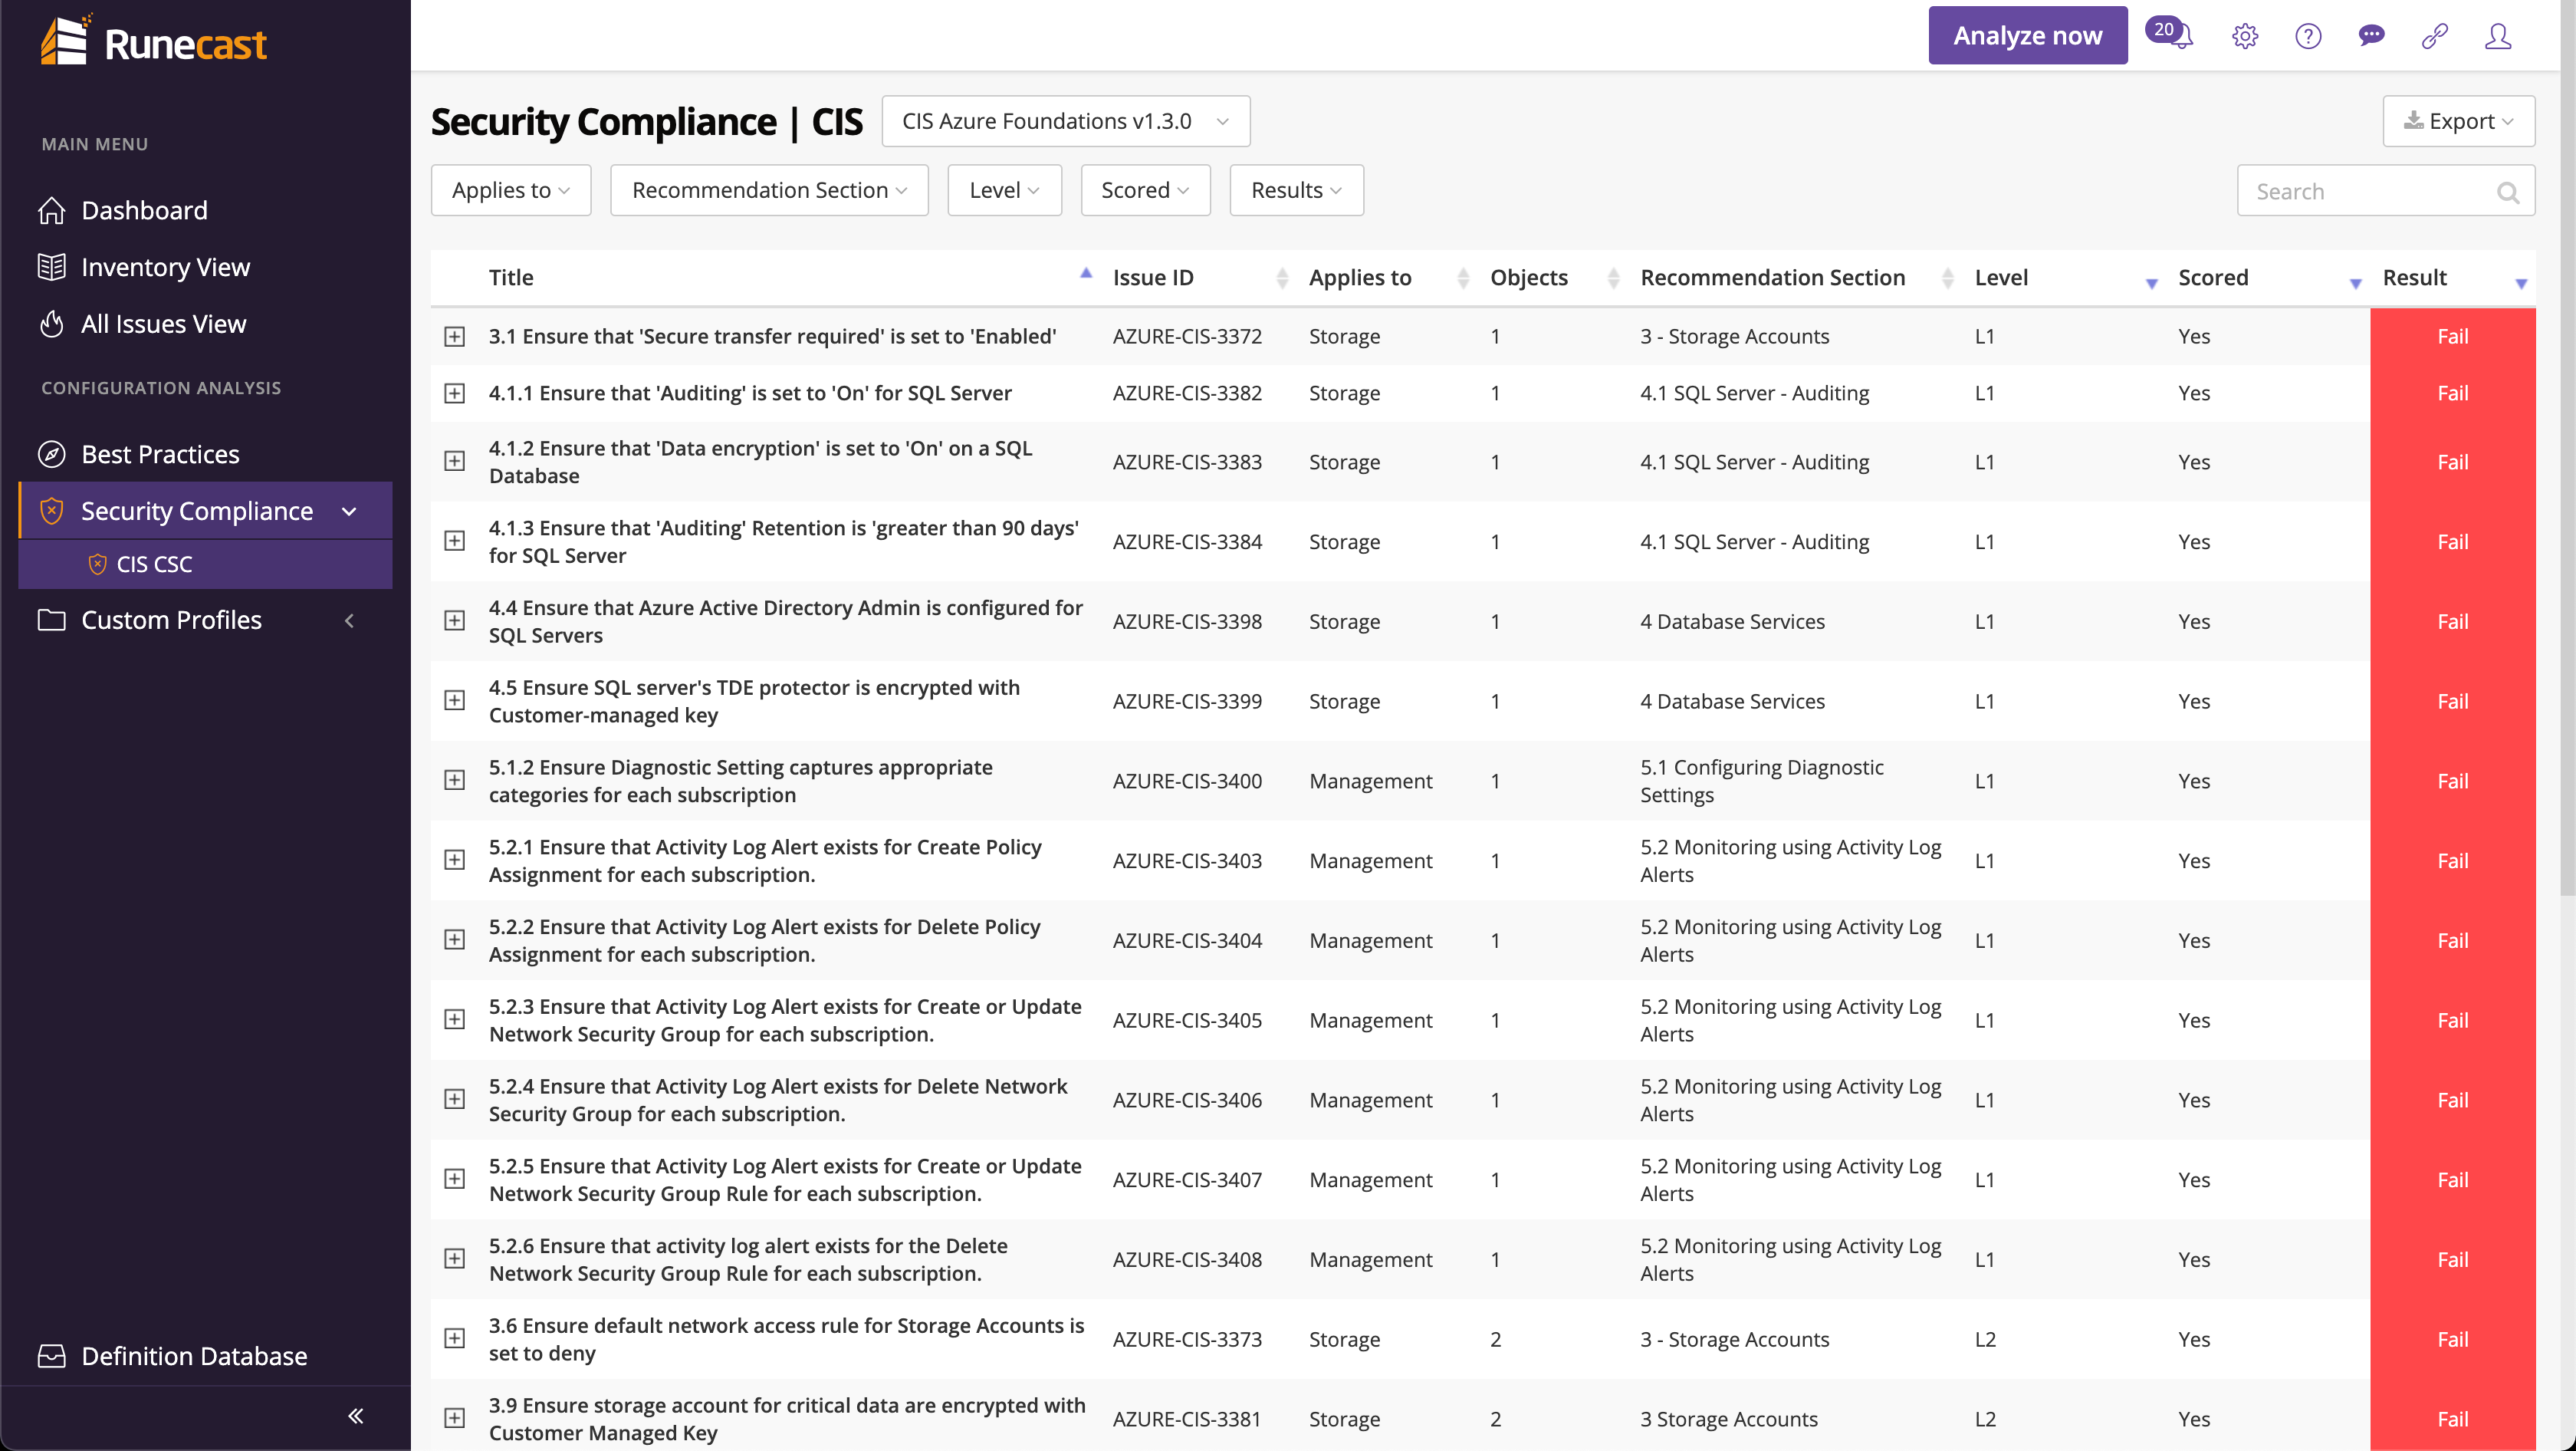Expand row 3.6 default network access rule
2576x1451 pixels.
pyautogui.click(x=455, y=1338)
